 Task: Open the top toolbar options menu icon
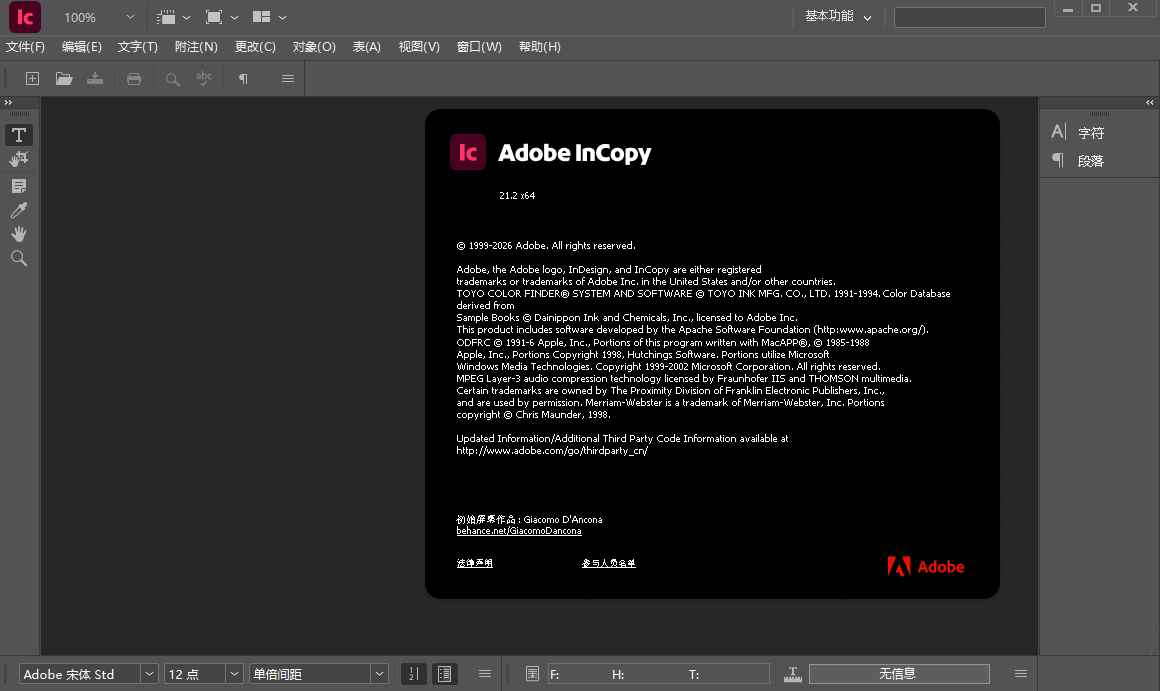click(288, 79)
